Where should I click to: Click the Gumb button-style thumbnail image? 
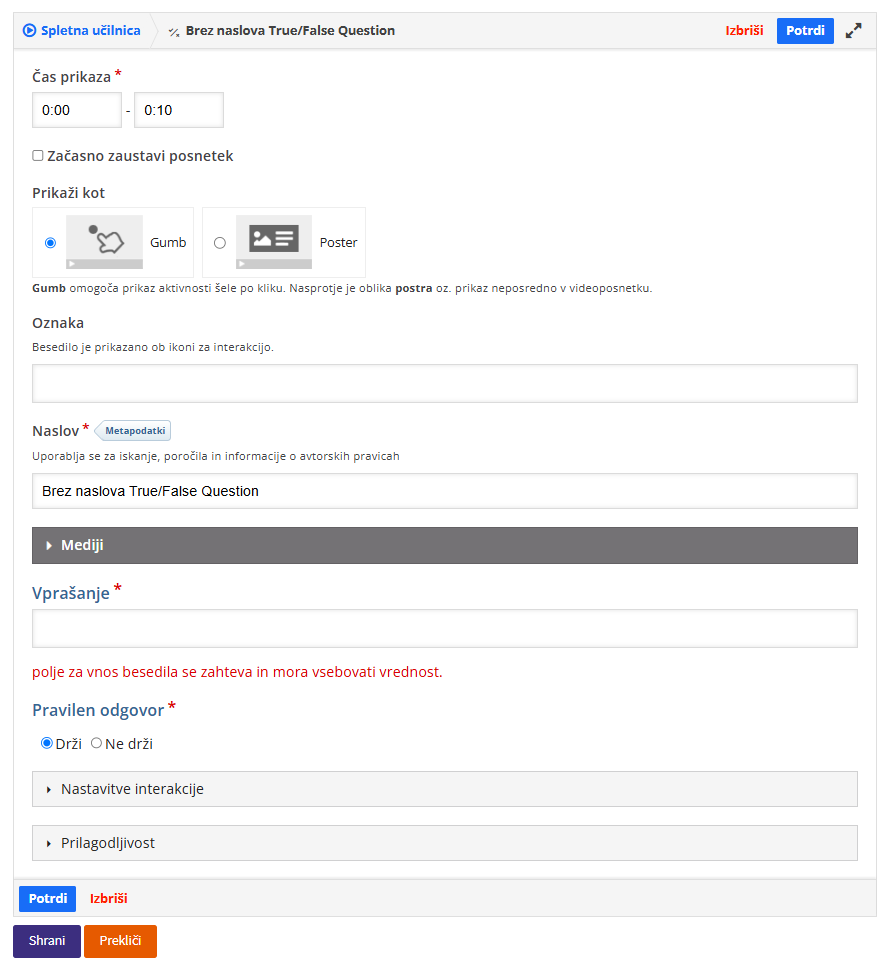pyautogui.click(x=104, y=242)
